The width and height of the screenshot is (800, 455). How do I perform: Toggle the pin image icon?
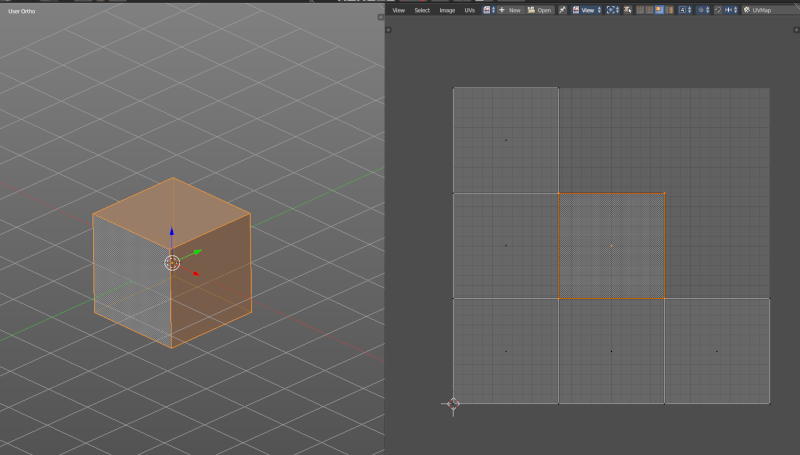point(562,10)
